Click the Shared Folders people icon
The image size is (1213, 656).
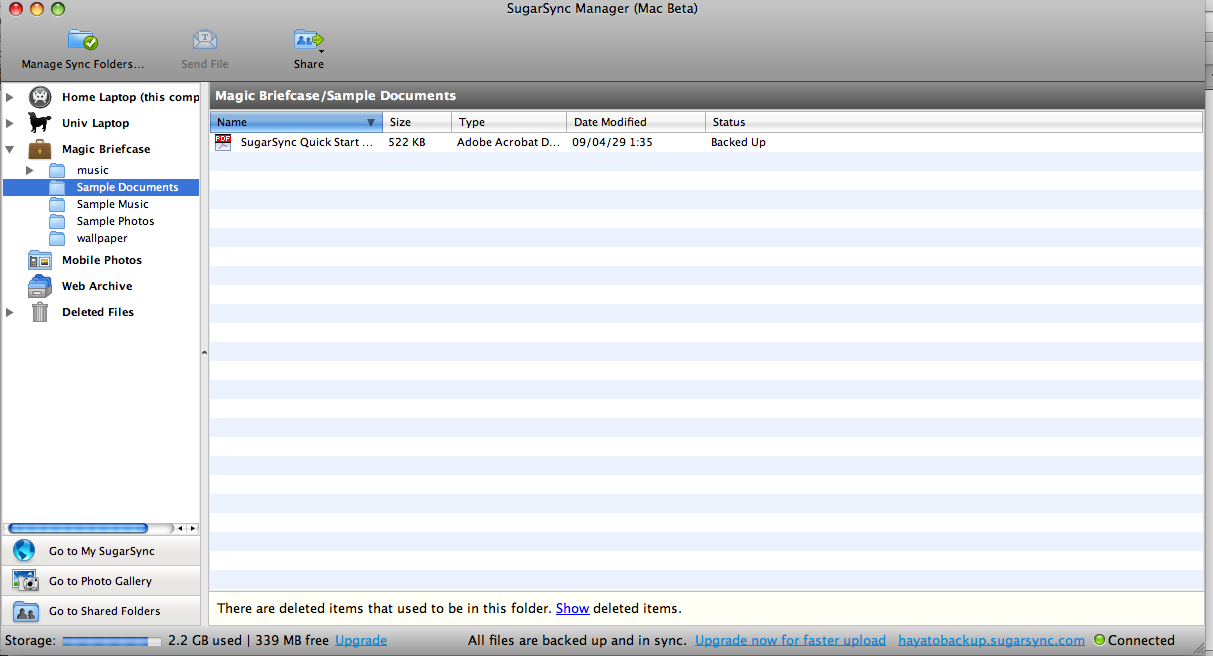(x=25, y=611)
